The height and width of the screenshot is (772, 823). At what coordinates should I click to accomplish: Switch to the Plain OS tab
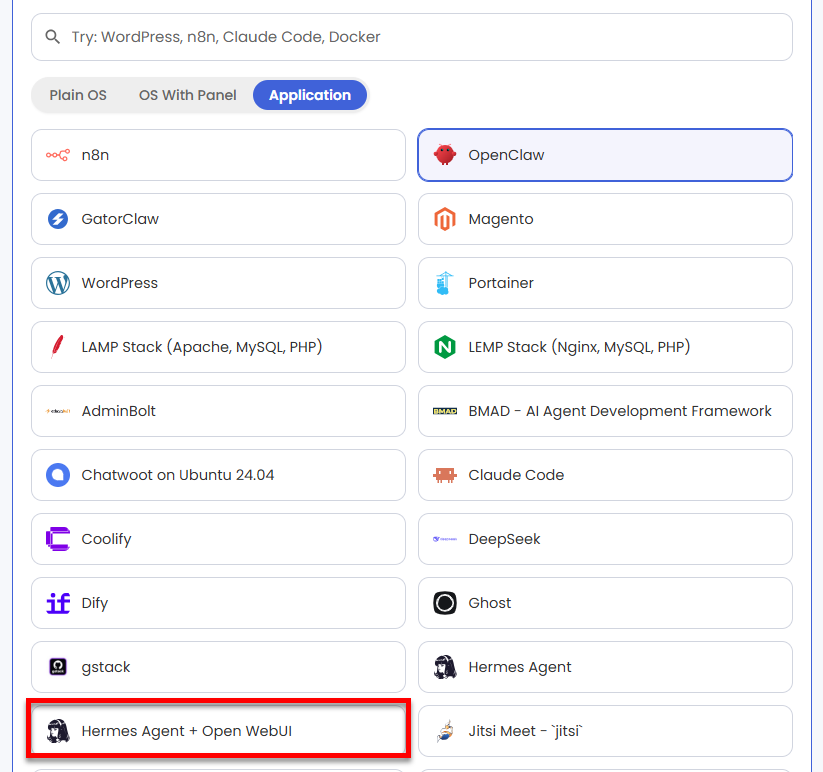[78, 95]
